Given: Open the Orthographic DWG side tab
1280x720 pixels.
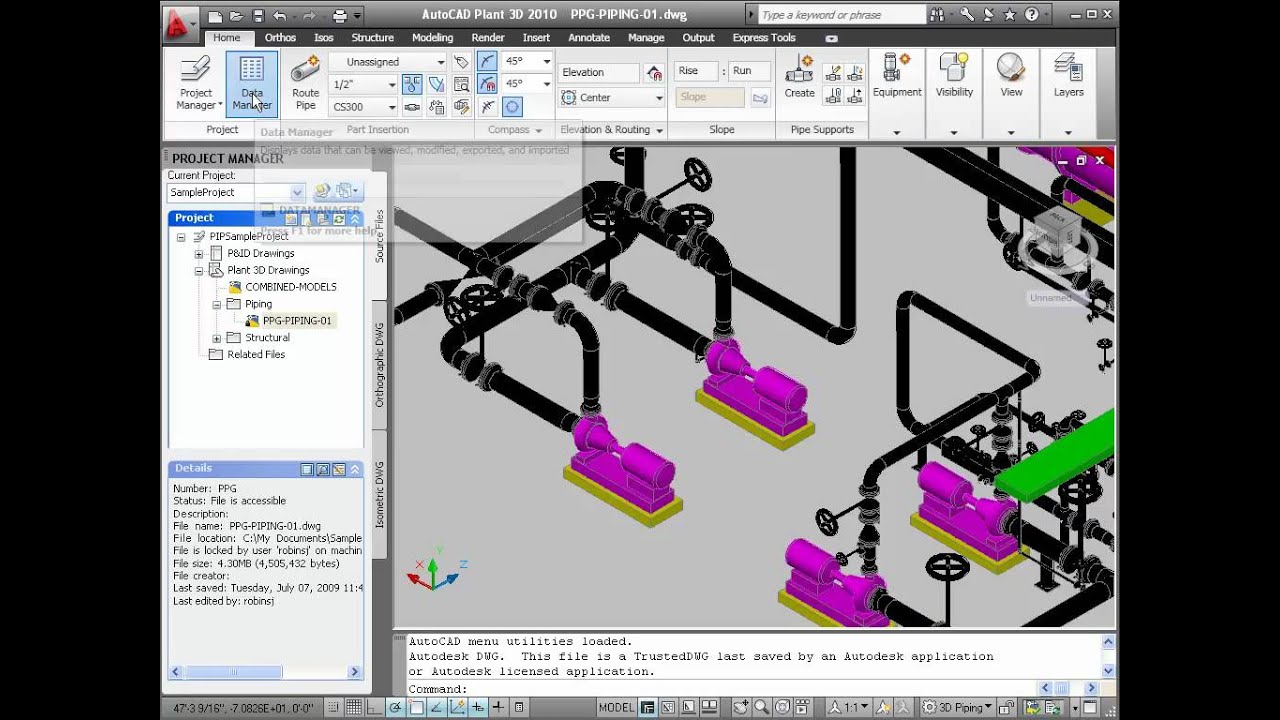Looking at the screenshot, I should tap(380, 364).
